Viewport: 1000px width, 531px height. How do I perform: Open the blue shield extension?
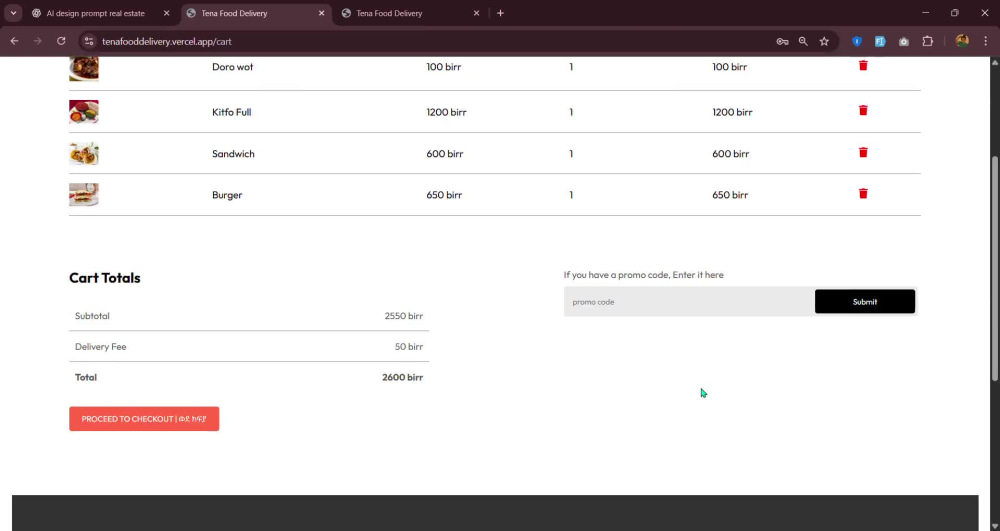click(x=857, y=41)
